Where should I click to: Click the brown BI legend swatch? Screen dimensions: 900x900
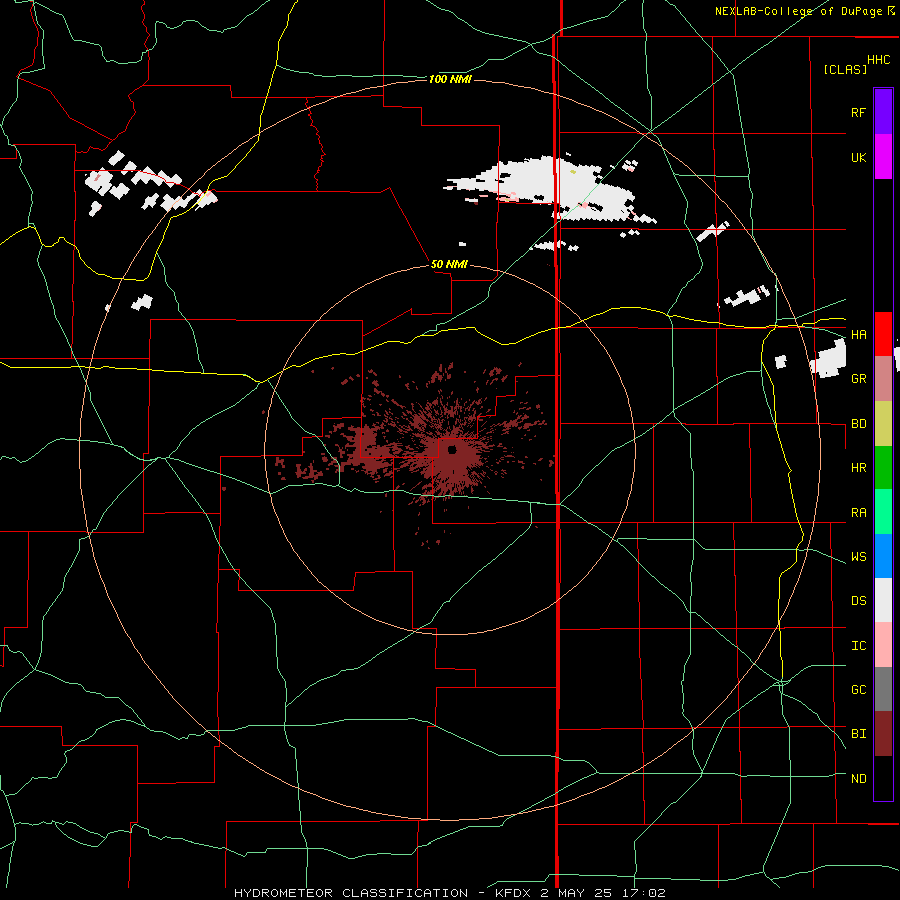[883, 734]
